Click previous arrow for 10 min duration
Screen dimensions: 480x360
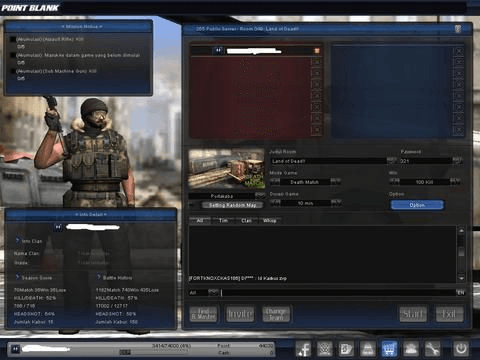(x=275, y=202)
